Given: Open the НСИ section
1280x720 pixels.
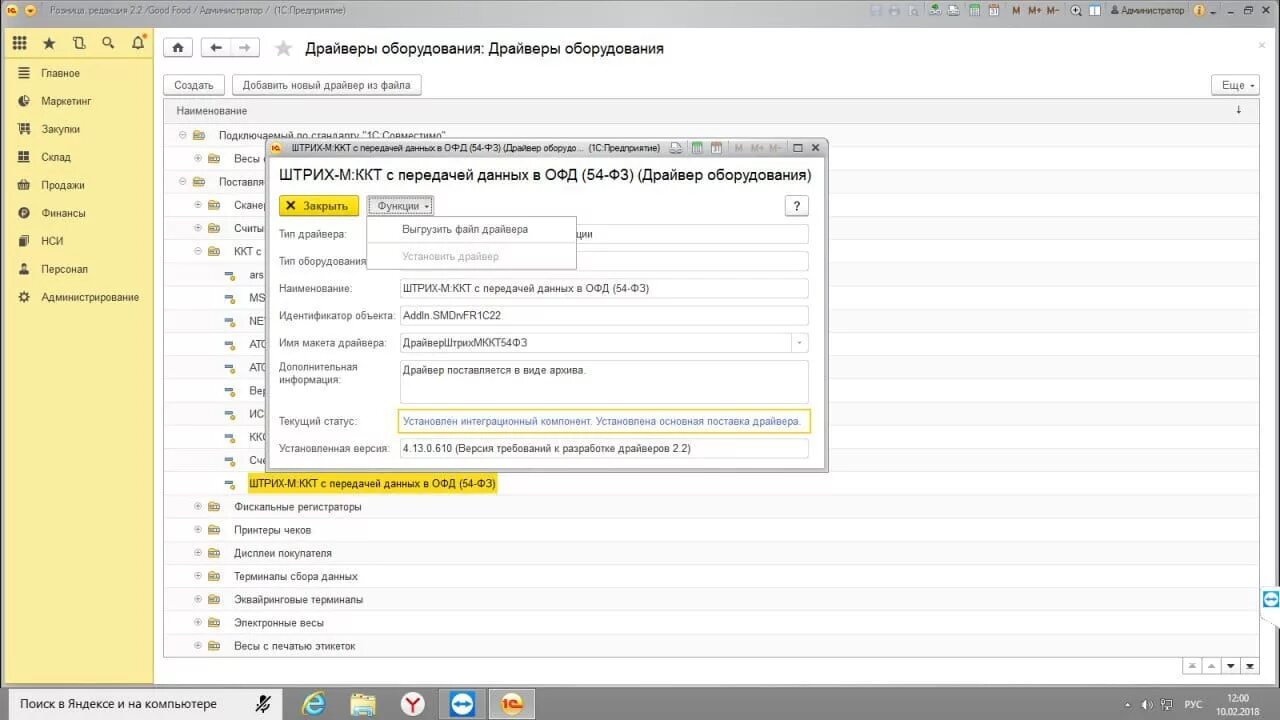Looking at the screenshot, I should (52, 241).
